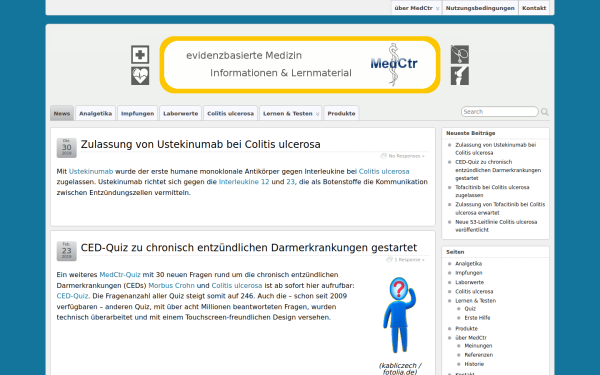Image resolution: width=600 pixels, height=375 pixels.
Task: Follow the Interleukine 12 link
Action: pyautogui.click(x=244, y=182)
